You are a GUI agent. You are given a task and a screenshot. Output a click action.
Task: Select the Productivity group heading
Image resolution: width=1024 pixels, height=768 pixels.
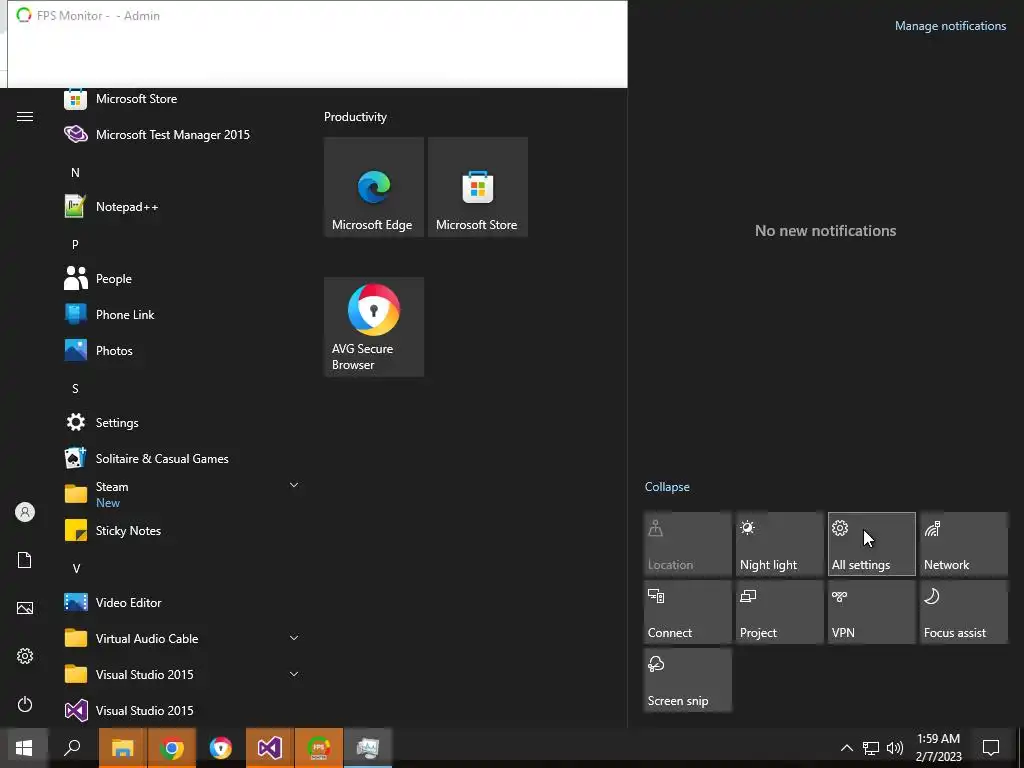355,117
